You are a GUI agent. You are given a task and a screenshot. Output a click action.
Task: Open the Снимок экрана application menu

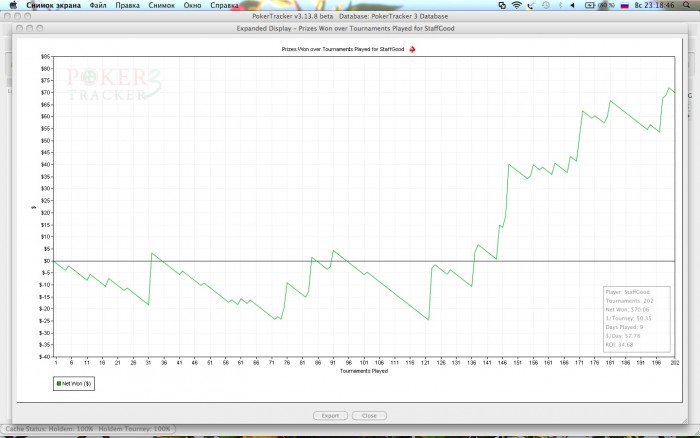tap(54, 5)
